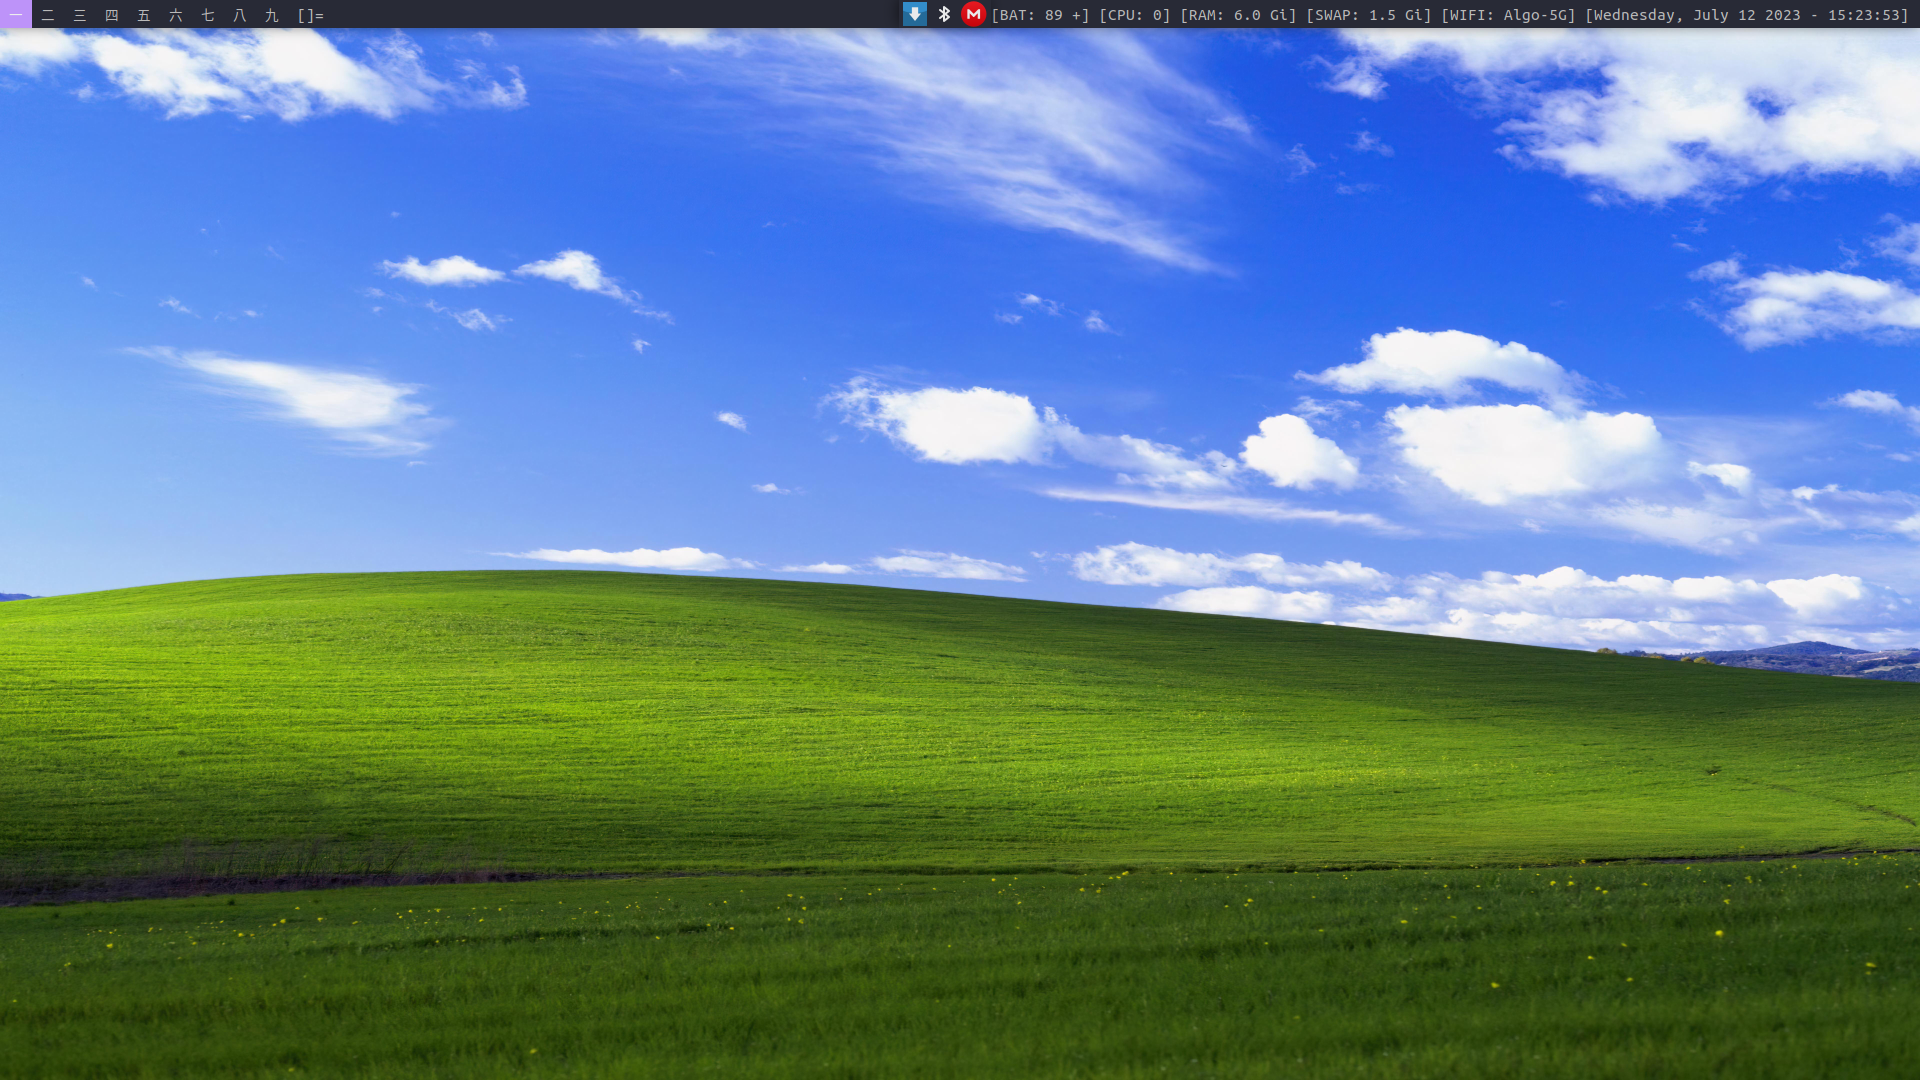Click the BAT: 89 + battery status

pos(1040,15)
